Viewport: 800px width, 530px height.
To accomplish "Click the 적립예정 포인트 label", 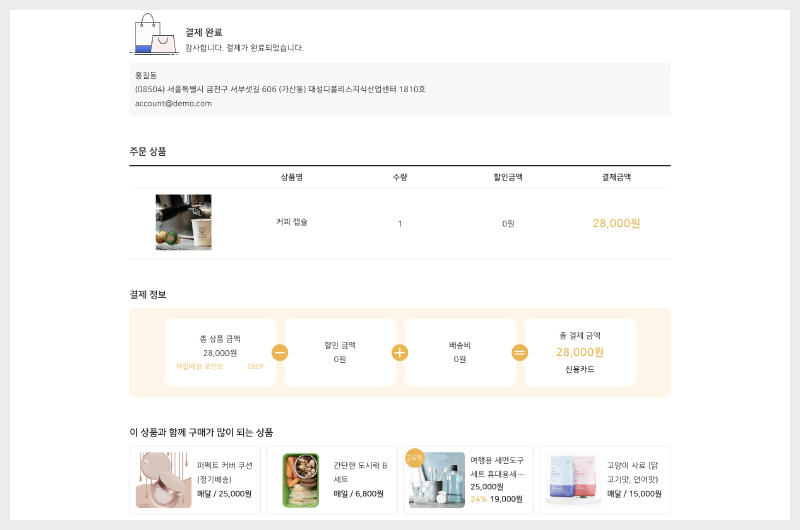I will tap(200, 367).
